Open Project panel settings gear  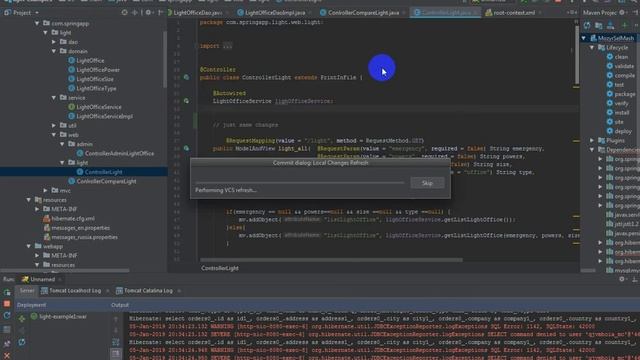pyautogui.click(x=149, y=13)
